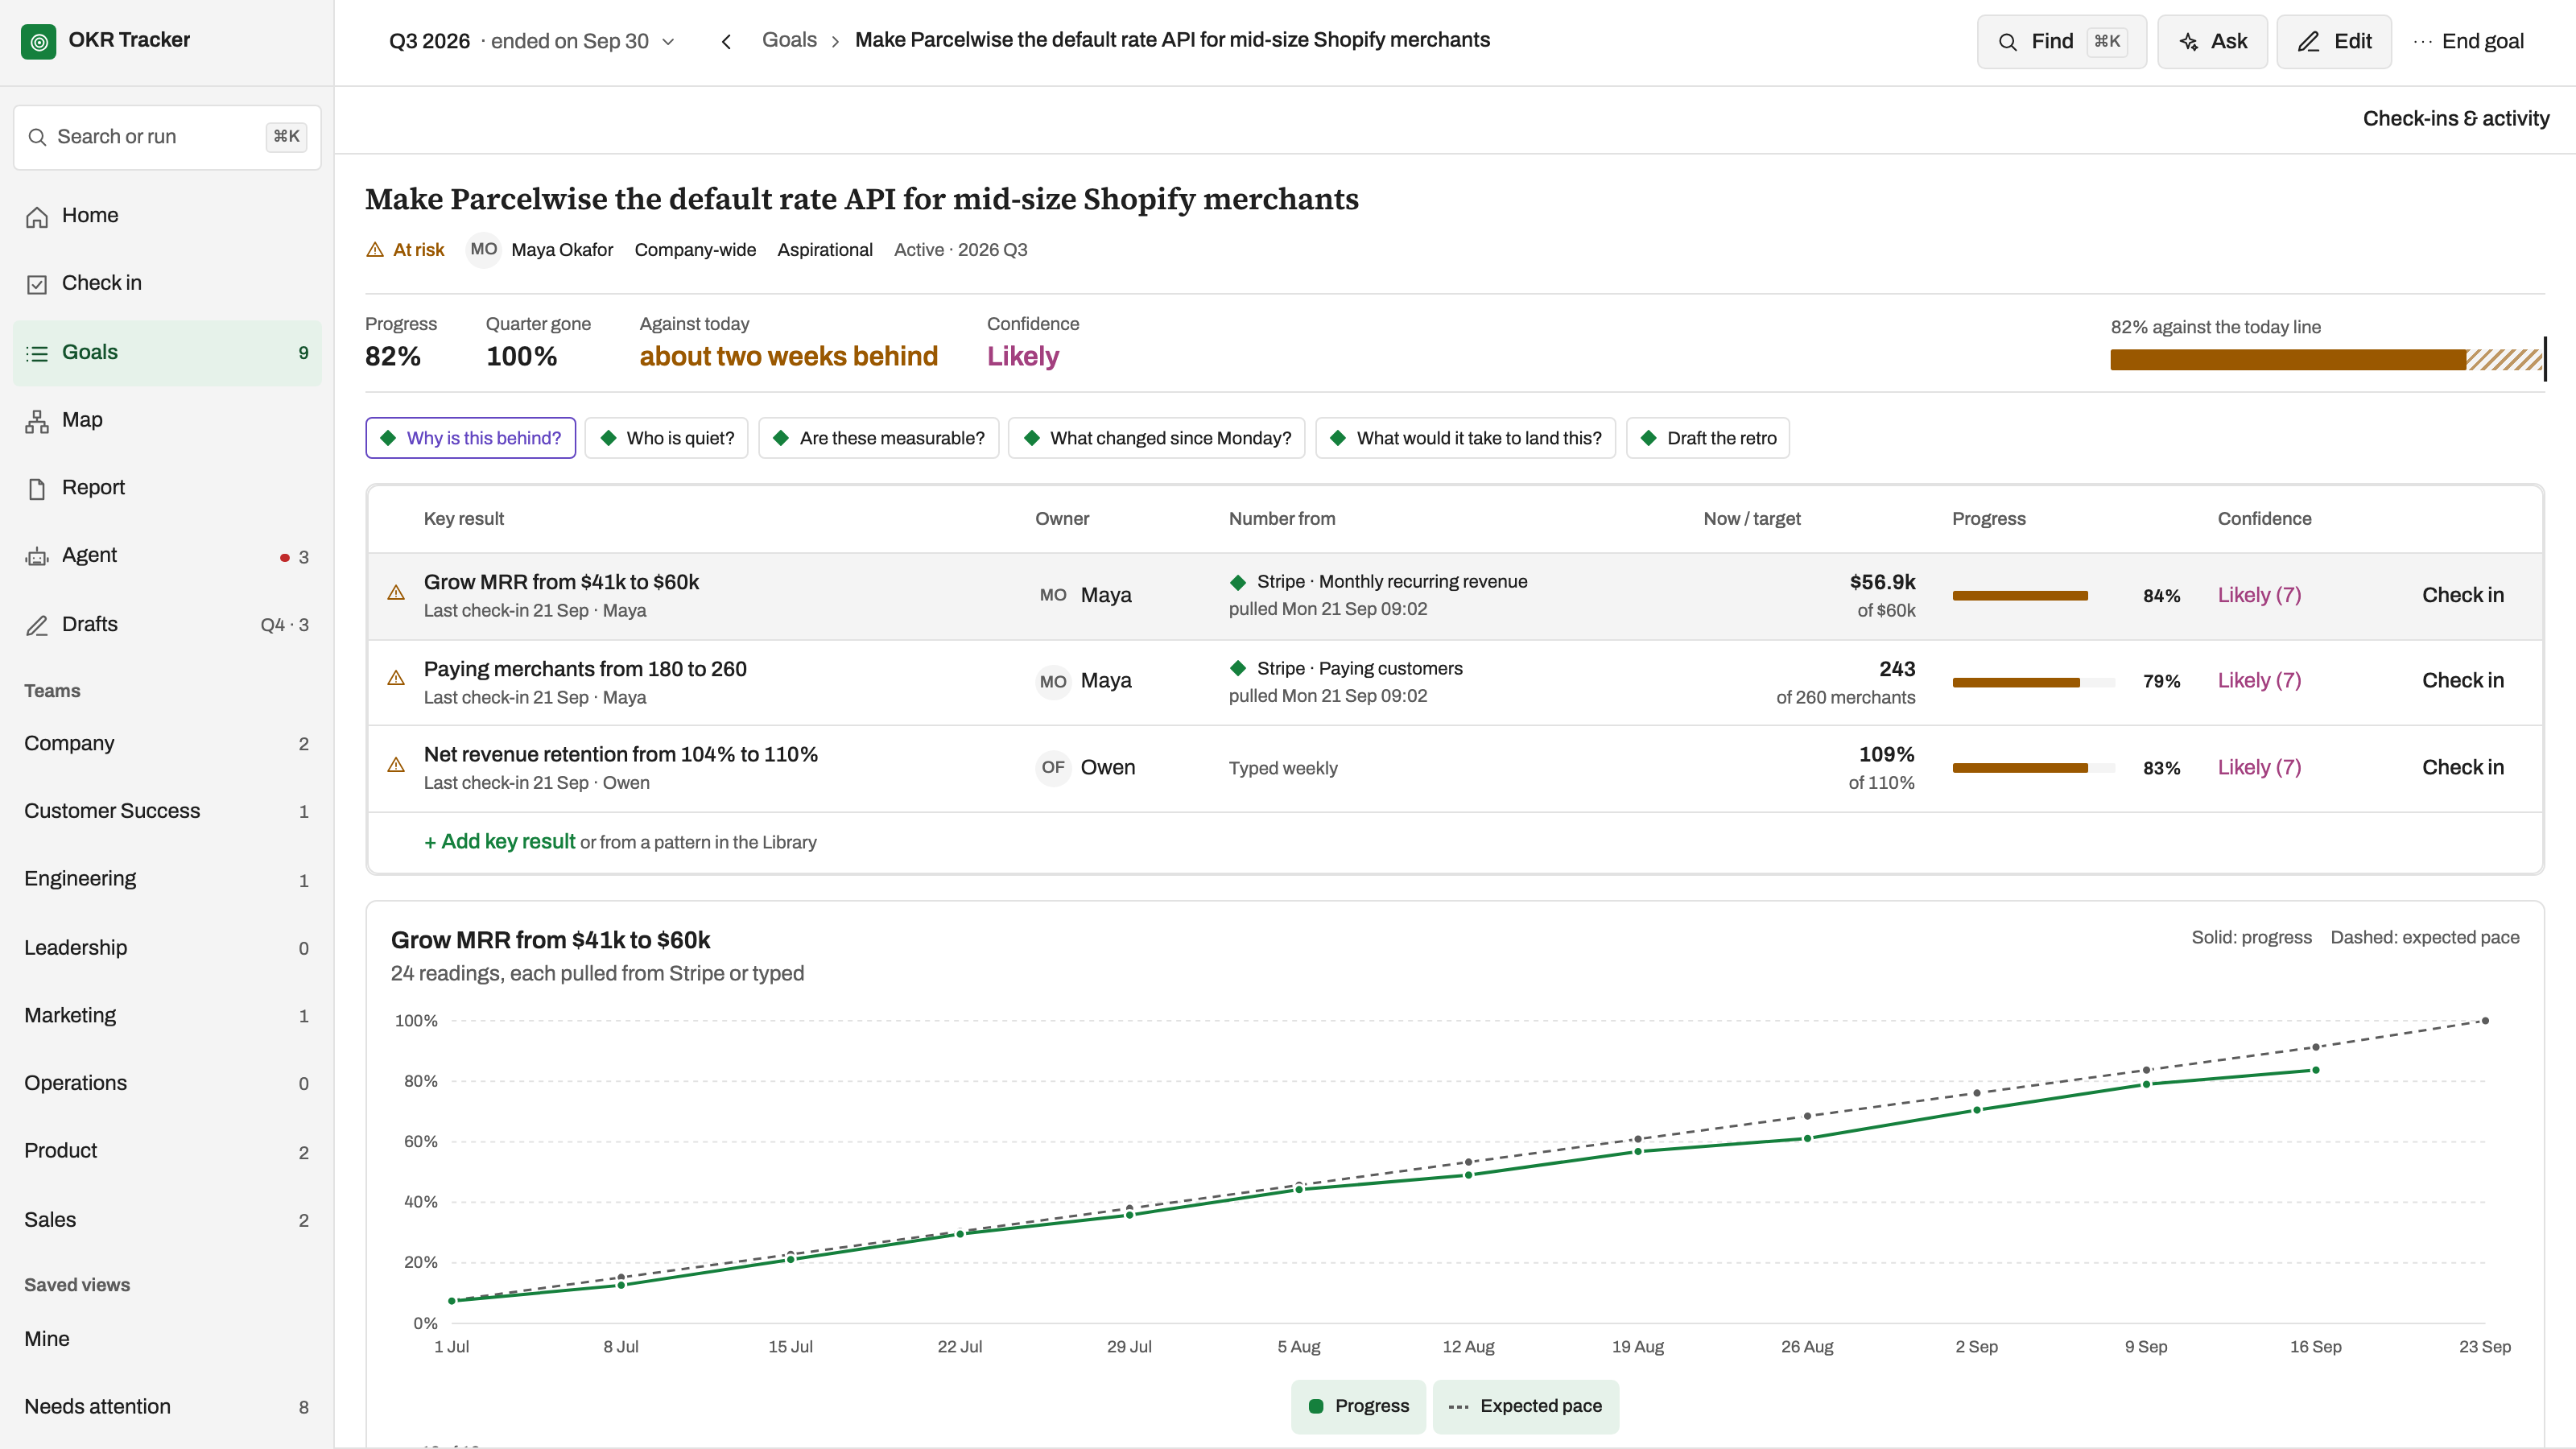Image resolution: width=2576 pixels, height=1449 pixels.
Task: Click Check in on Paying merchants row
Action: (2463, 681)
